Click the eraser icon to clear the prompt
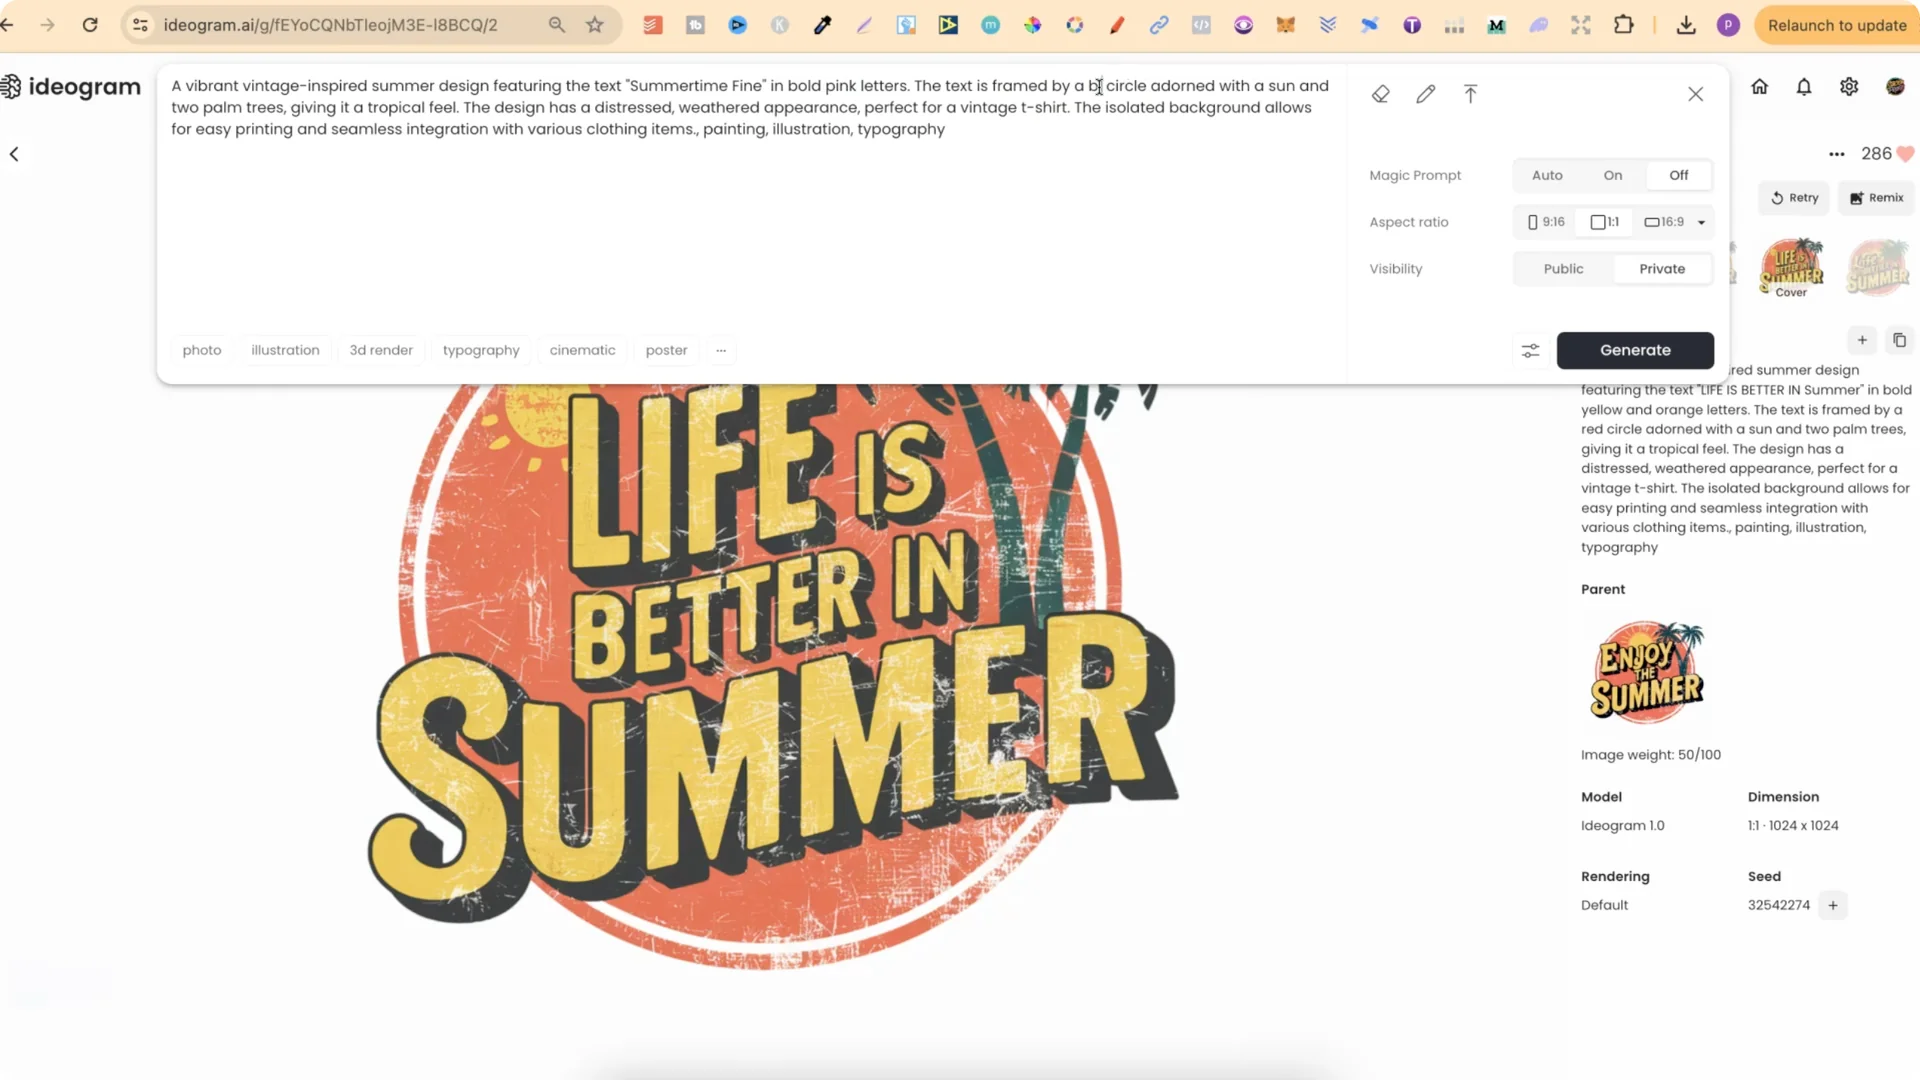The width and height of the screenshot is (1920, 1080). tap(1380, 94)
